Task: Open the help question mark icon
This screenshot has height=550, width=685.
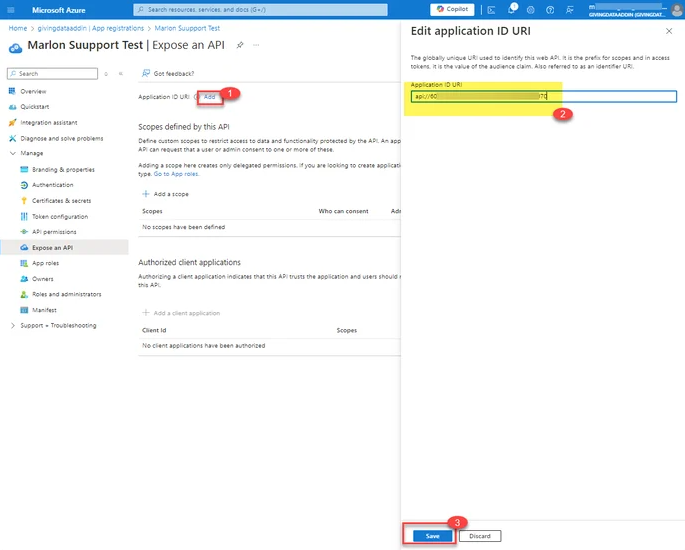Action: pyautogui.click(x=550, y=10)
